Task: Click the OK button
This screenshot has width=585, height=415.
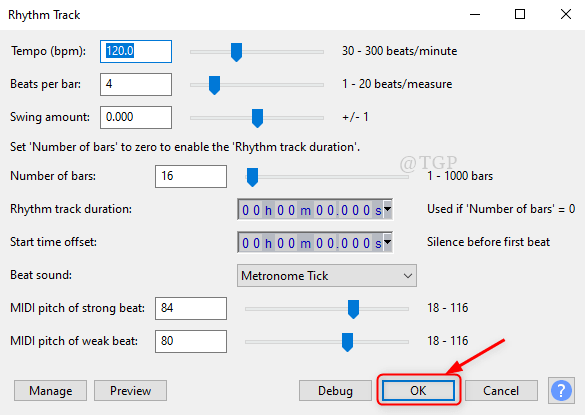Action: pos(418,390)
